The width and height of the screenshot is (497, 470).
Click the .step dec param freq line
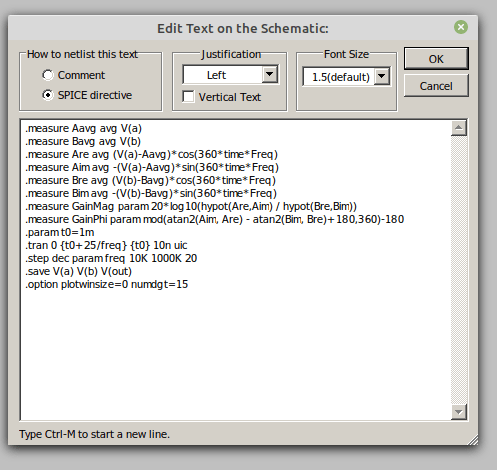(111, 258)
